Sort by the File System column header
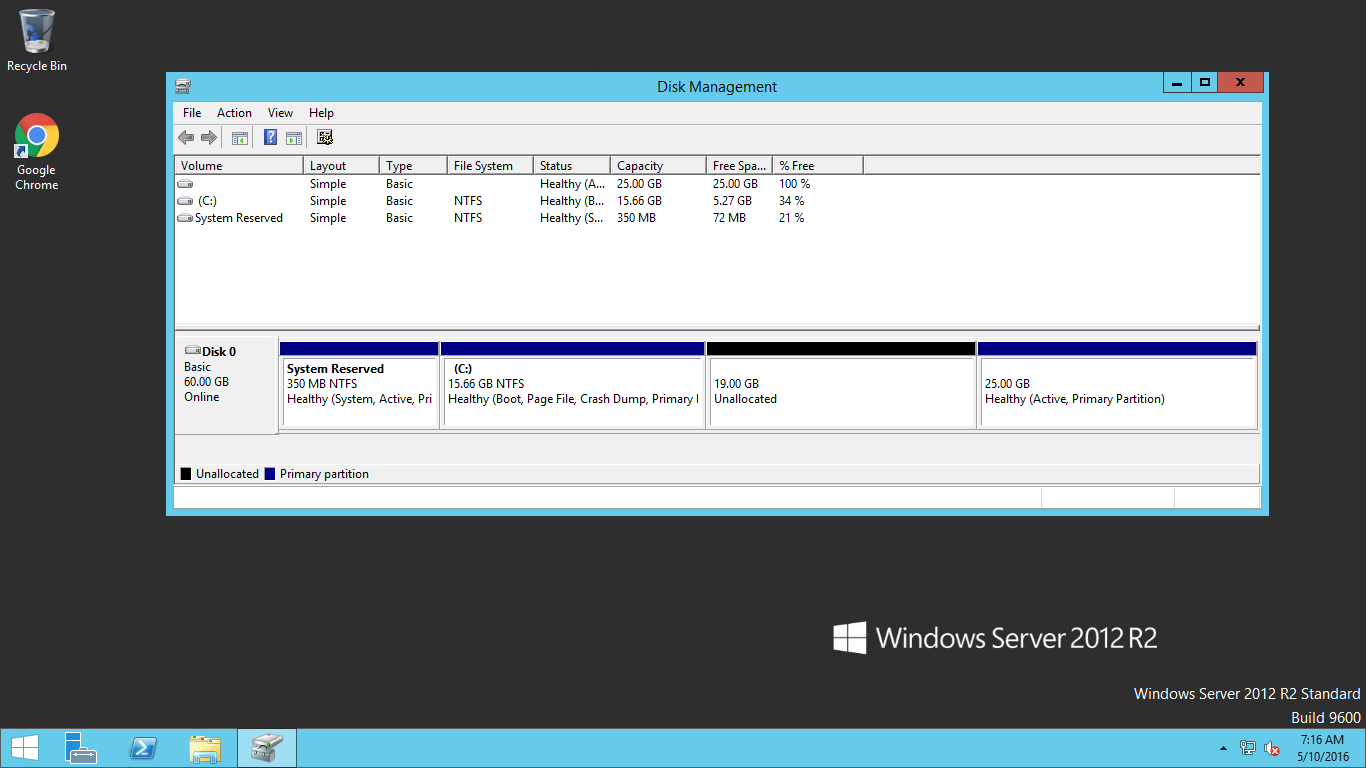This screenshot has width=1366, height=768. point(491,166)
